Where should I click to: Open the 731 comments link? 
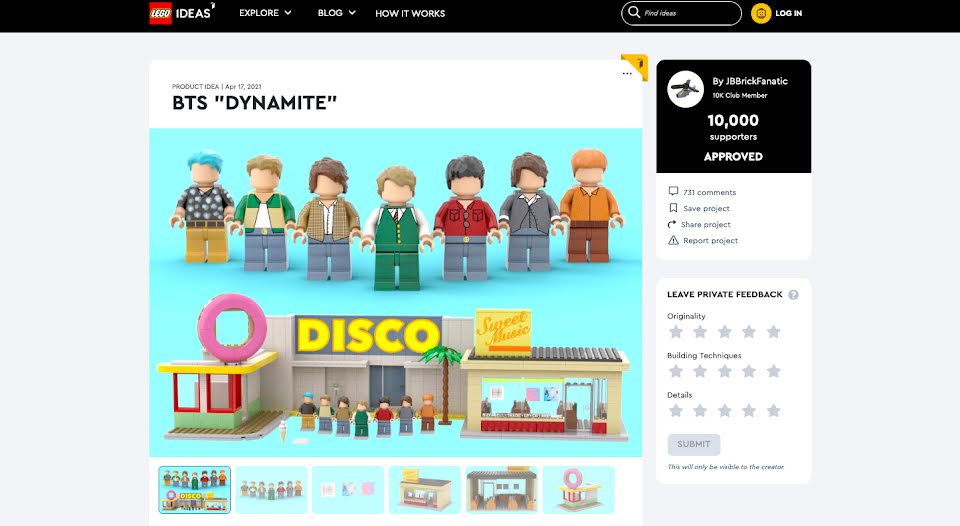pyautogui.click(x=710, y=192)
